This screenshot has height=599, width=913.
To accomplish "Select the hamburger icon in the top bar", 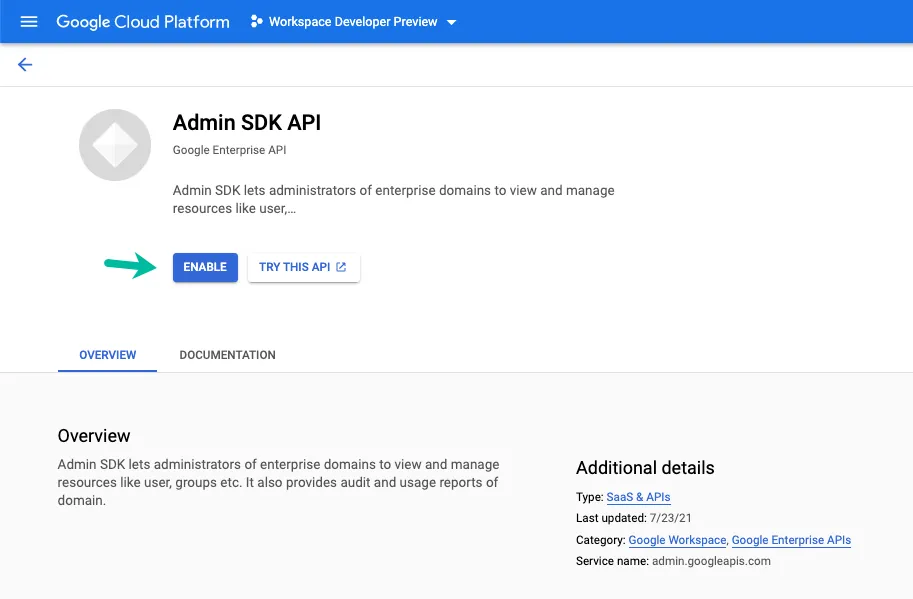I will pos(28,21).
